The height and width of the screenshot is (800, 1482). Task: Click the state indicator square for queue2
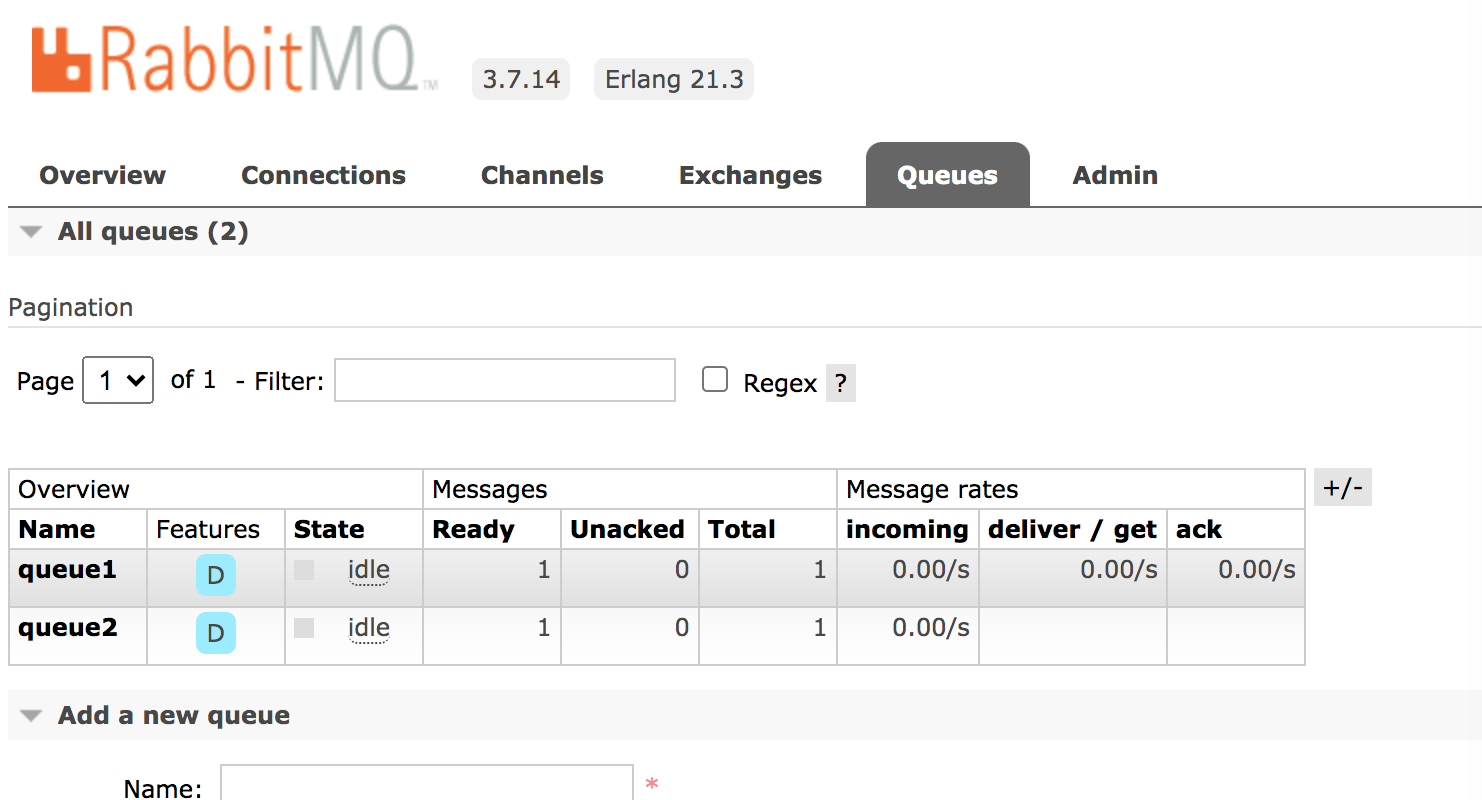[304, 628]
